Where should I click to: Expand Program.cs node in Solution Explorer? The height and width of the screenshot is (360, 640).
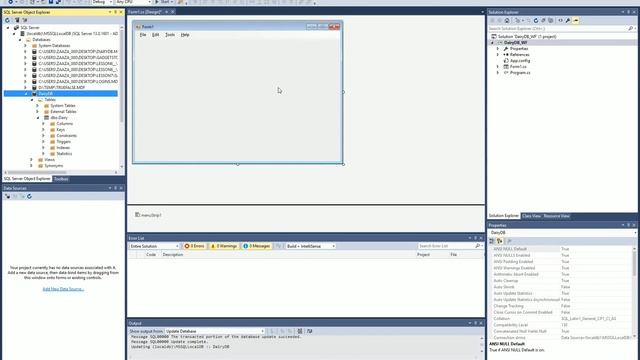498,73
